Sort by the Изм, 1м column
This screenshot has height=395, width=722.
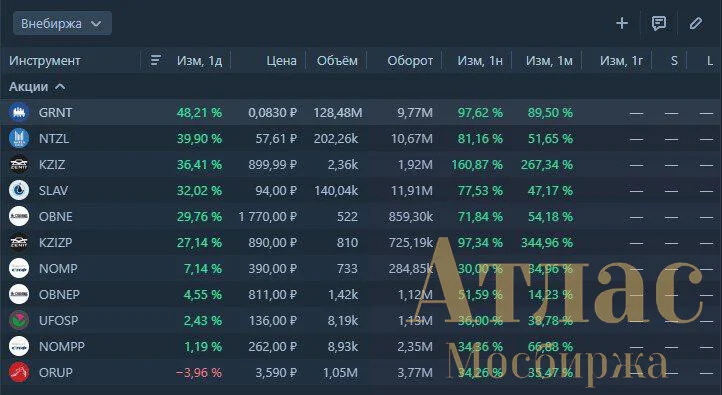[549, 61]
